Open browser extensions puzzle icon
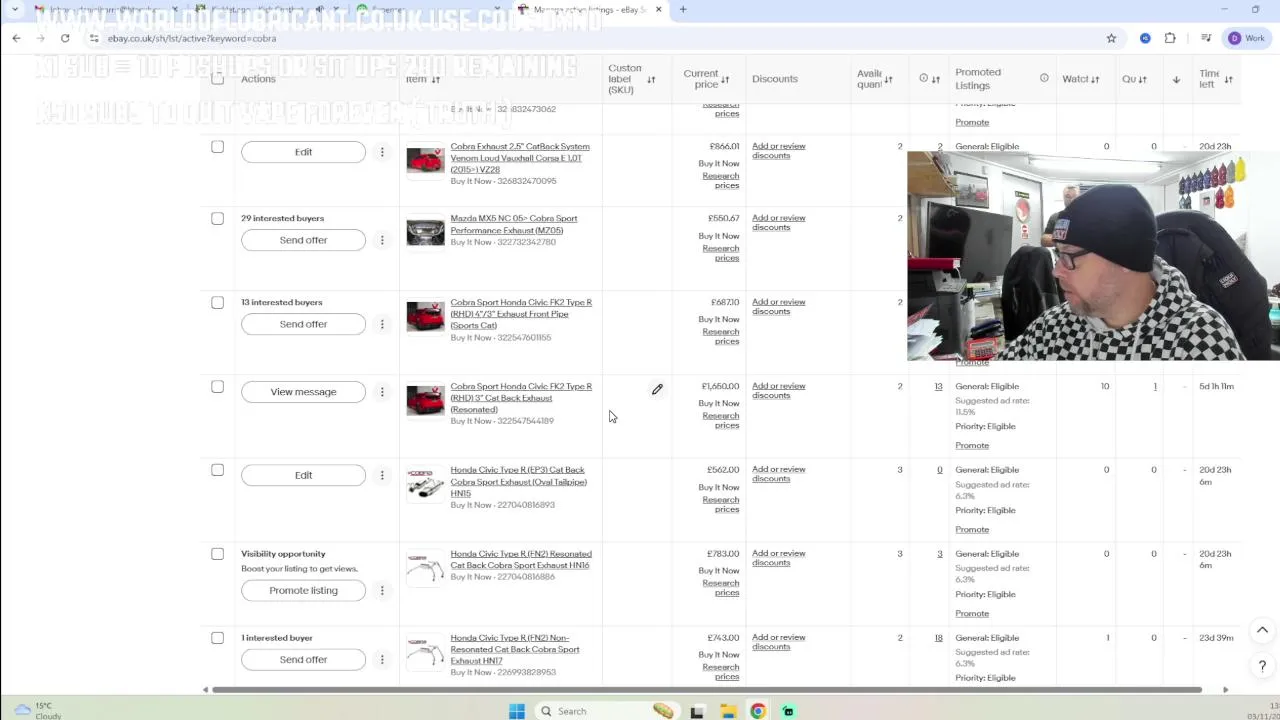The width and height of the screenshot is (1280, 720). point(1170,38)
